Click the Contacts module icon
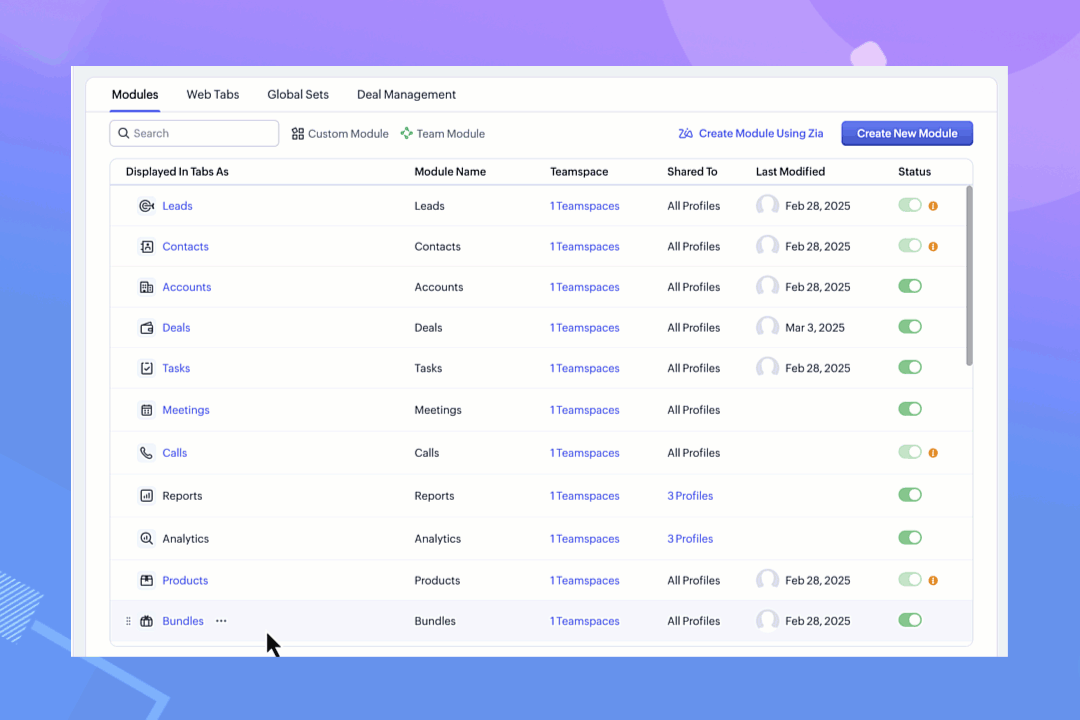 [146, 247]
